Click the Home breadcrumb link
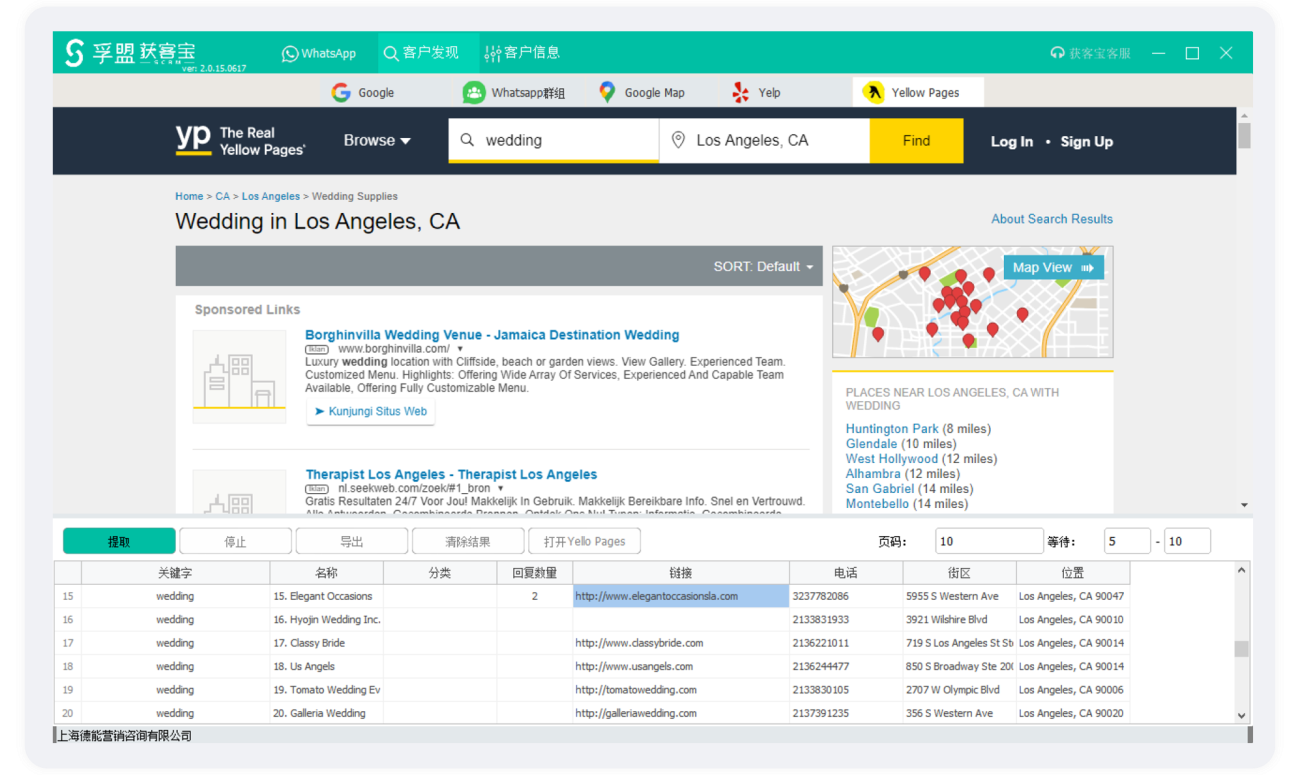This screenshot has width=1300, height=775. (189, 196)
